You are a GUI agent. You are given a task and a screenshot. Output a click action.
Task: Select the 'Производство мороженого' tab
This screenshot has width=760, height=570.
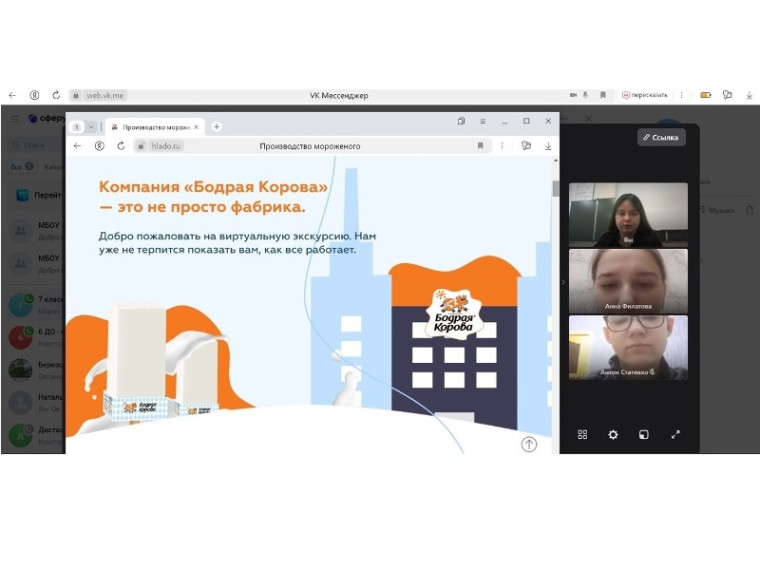click(x=155, y=127)
